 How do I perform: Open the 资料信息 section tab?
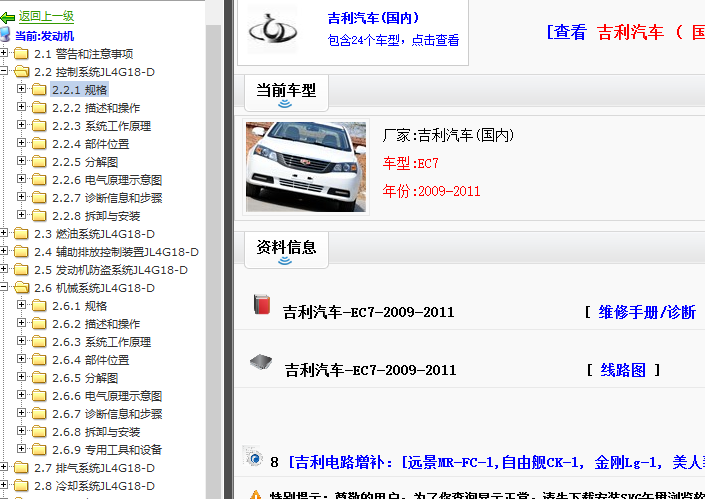click(286, 250)
